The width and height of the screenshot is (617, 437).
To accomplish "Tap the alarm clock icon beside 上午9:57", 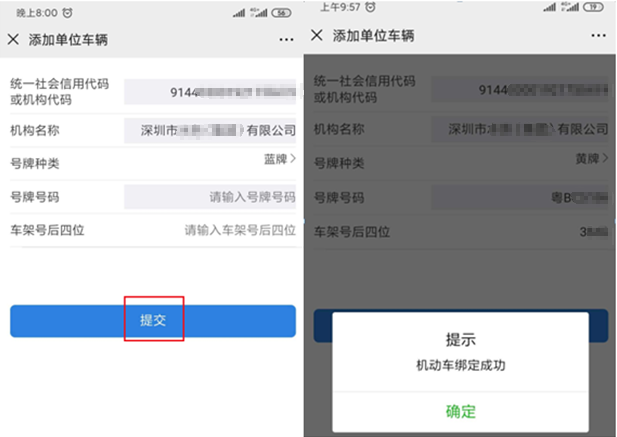I will click(370, 7).
